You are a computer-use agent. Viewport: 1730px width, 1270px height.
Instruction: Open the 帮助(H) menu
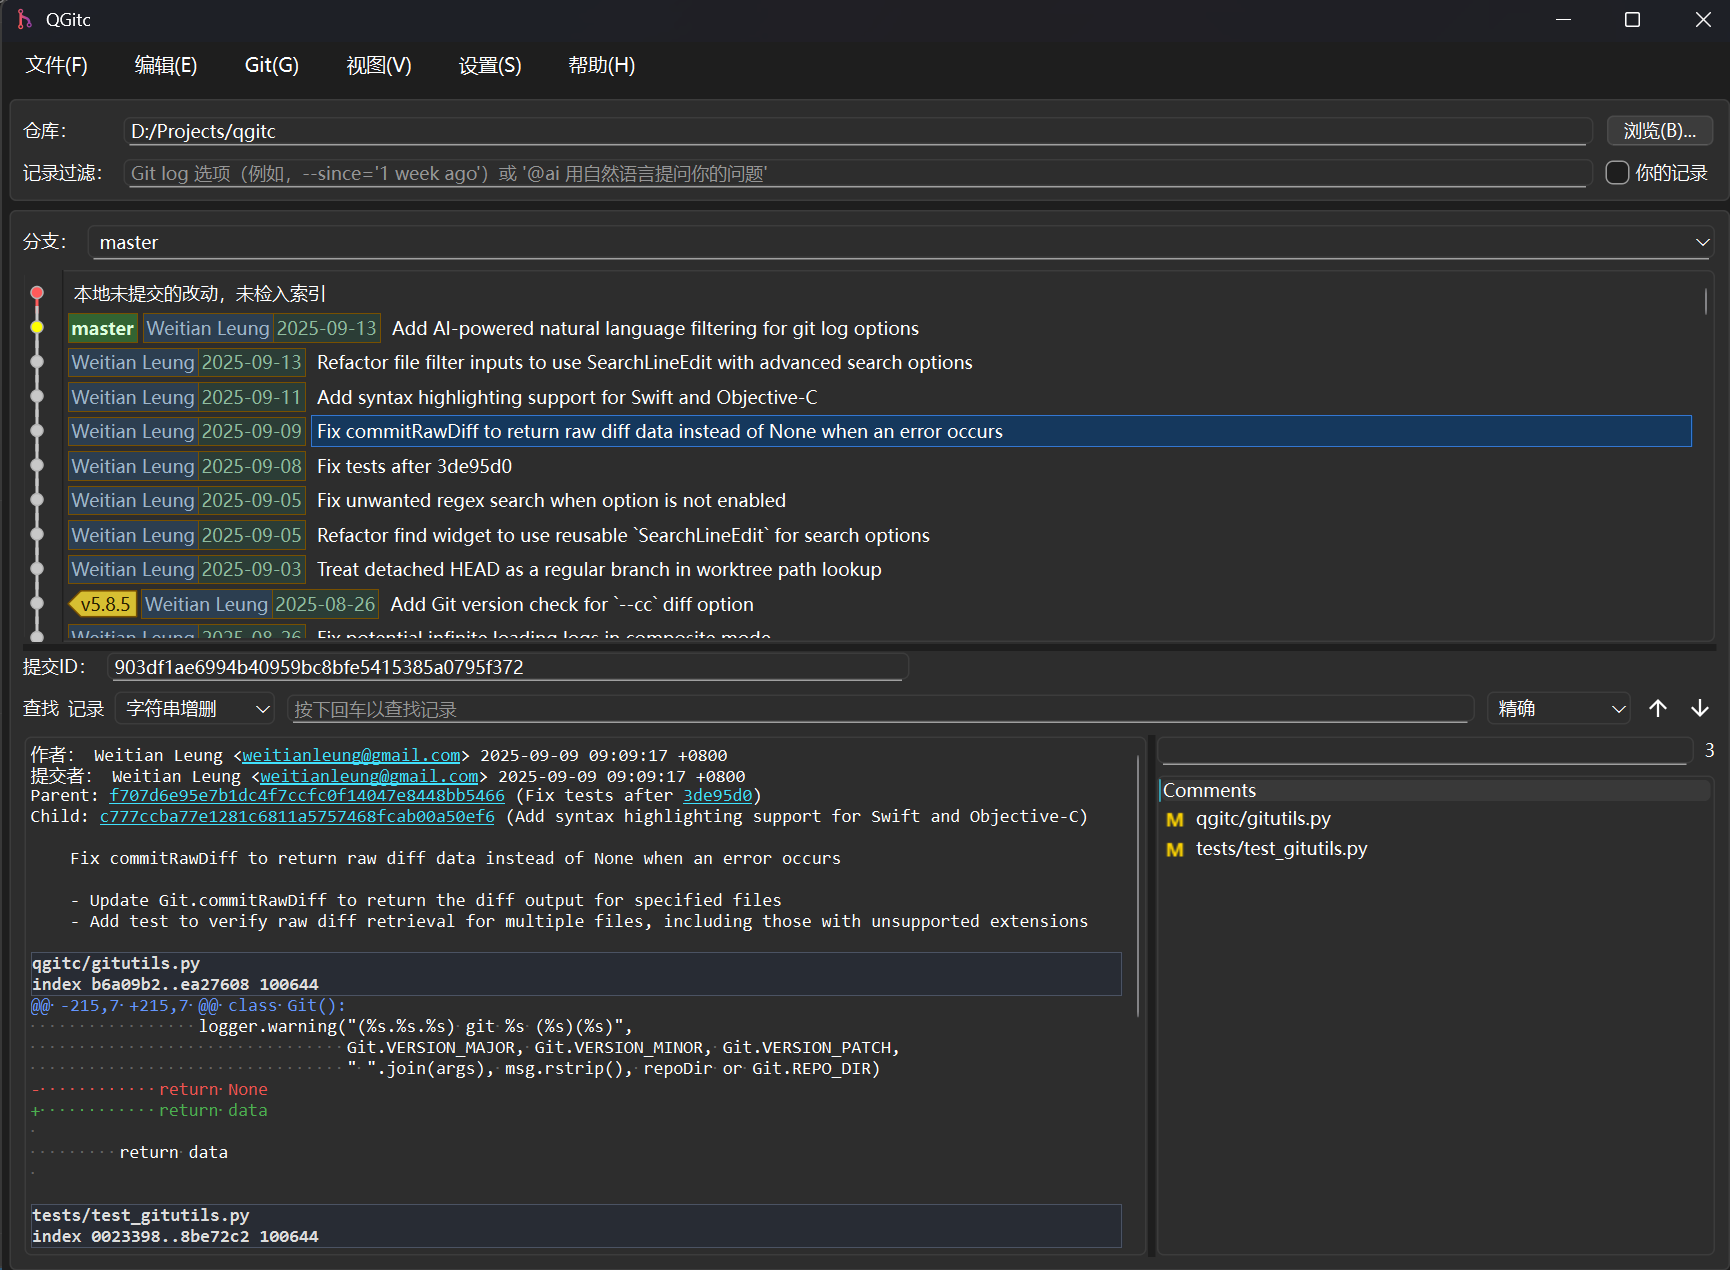[601, 65]
